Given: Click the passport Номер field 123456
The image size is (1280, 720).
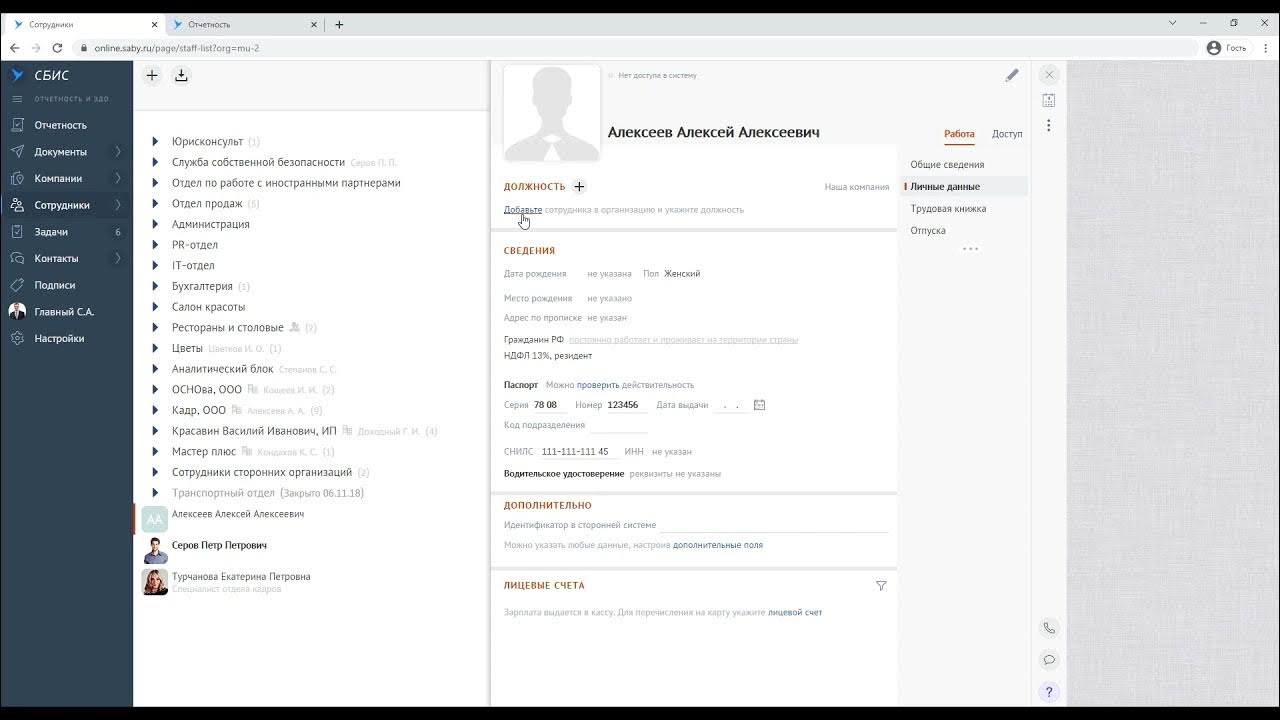Looking at the screenshot, I should tap(626, 405).
